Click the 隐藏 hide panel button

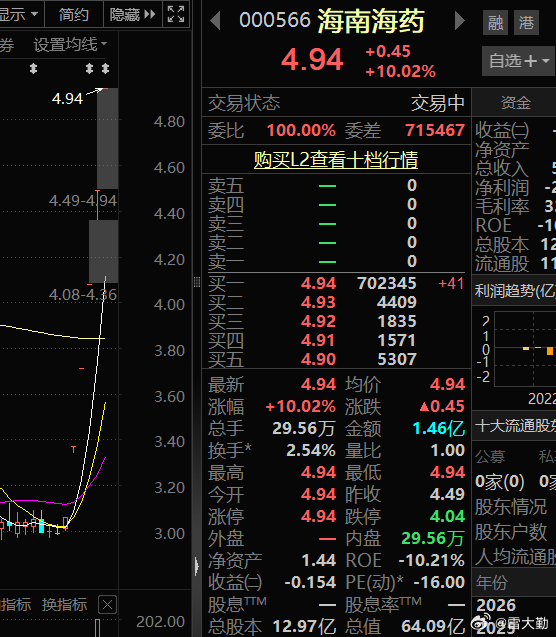click(x=132, y=15)
